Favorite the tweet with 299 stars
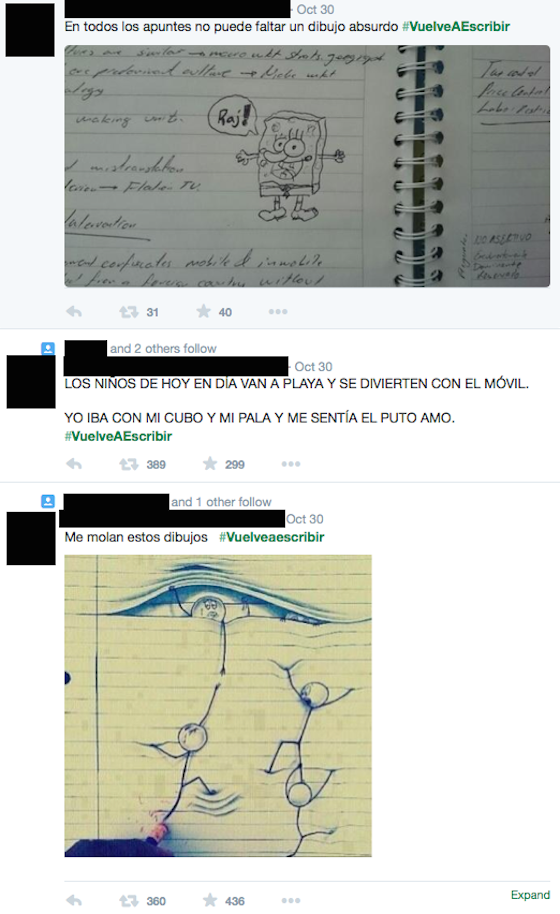Image resolution: width=560 pixels, height=914 pixels. click(209, 463)
